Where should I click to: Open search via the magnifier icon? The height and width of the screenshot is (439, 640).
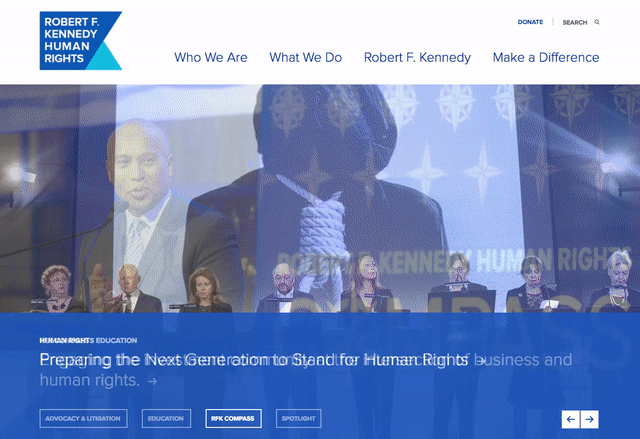click(597, 22)
